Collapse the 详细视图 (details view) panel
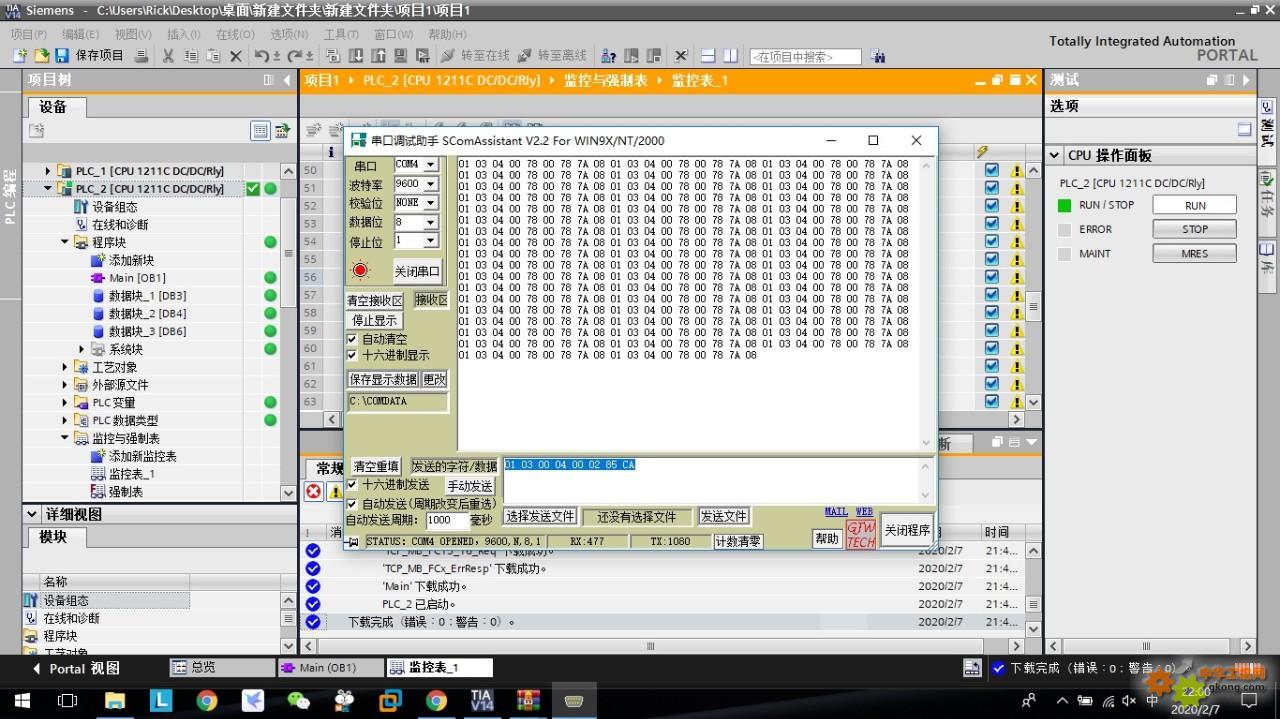 pyautogui.click(x=32, y=514)
